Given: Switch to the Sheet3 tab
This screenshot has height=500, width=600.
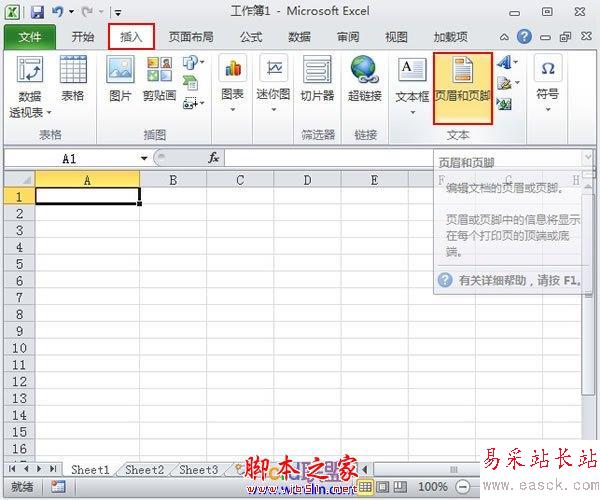Looking at the screenshot, I should coord(198,469).
